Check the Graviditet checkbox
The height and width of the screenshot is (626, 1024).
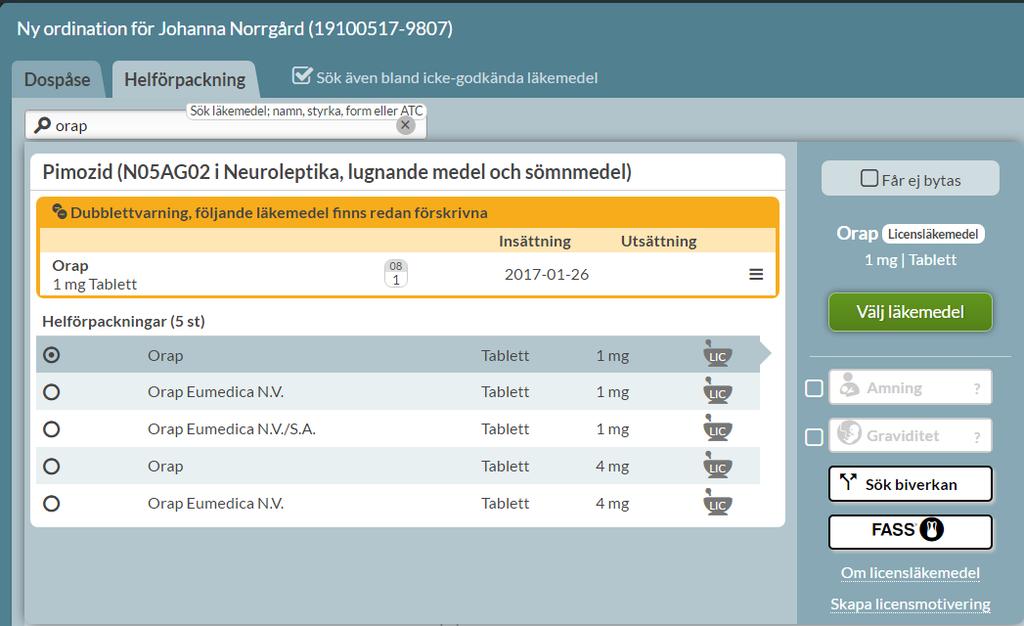(814, 437)
